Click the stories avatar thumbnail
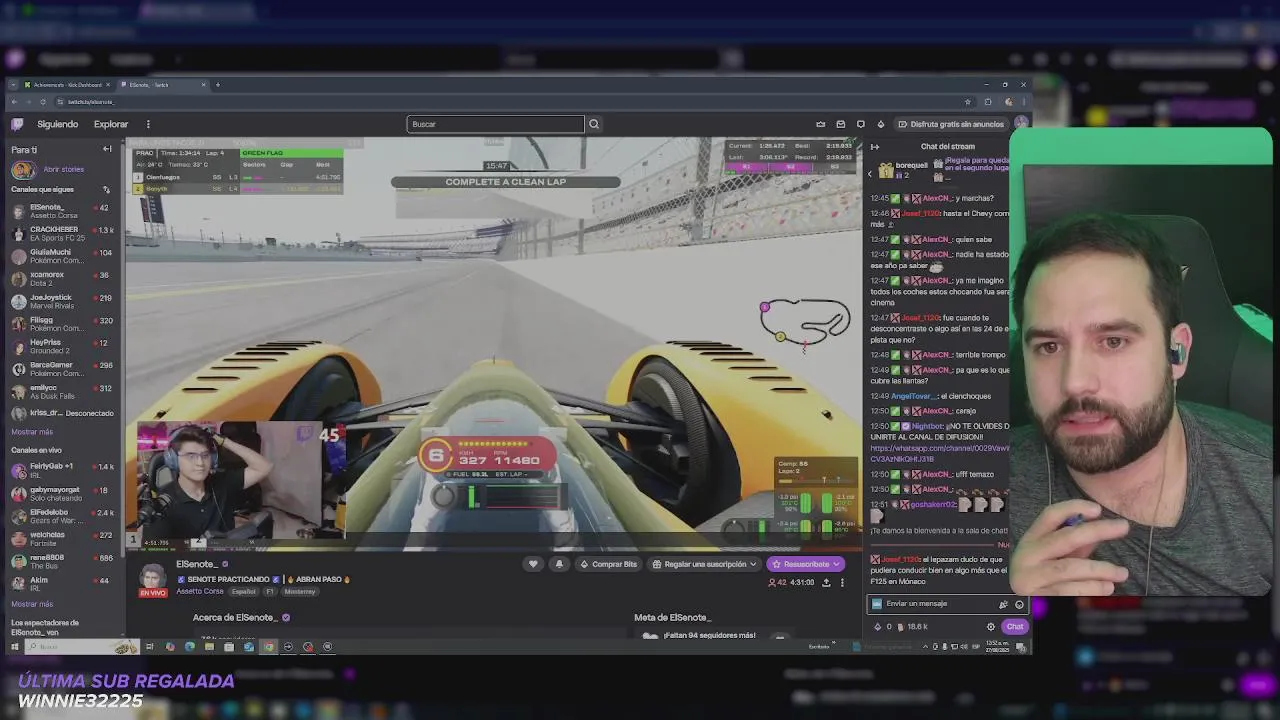Viewport: 1280px width, 720px height. click(x=22, y=169)
